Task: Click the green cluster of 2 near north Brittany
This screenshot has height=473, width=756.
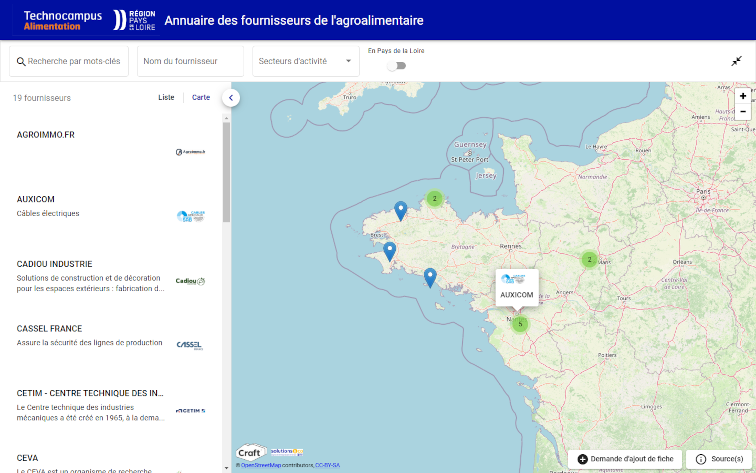Action: [x=434, y=198]
